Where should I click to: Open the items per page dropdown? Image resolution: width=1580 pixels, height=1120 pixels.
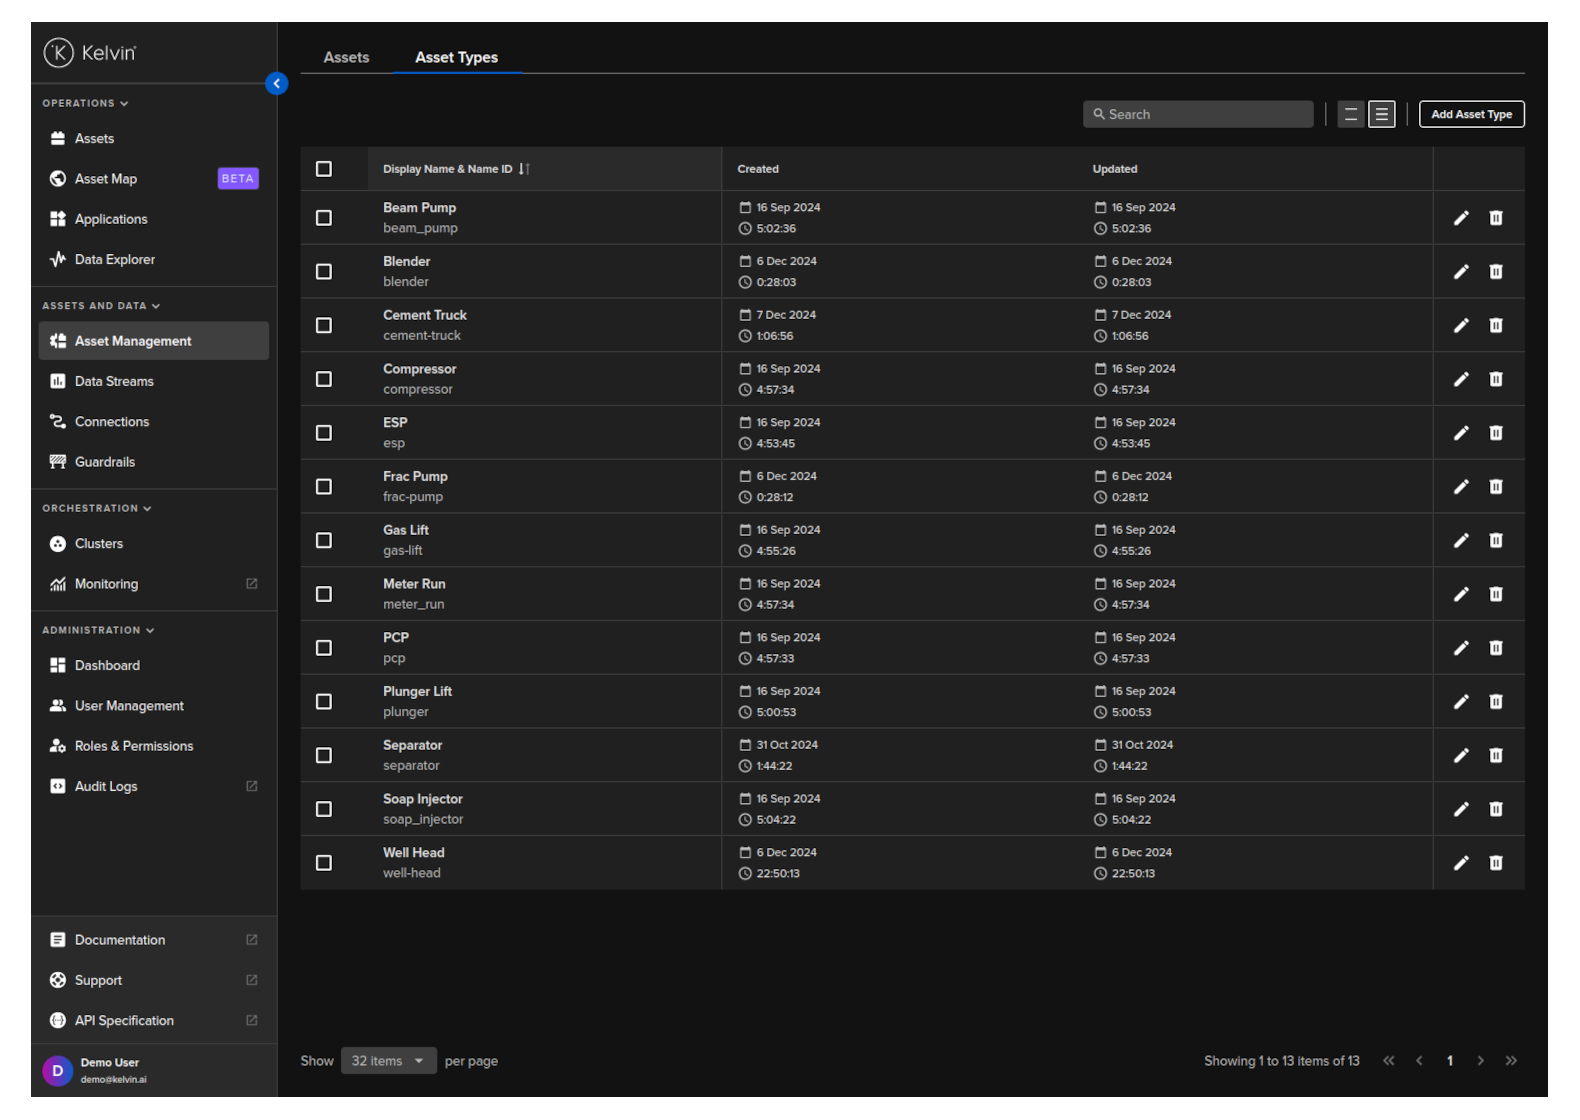[x=388, y=1061]
